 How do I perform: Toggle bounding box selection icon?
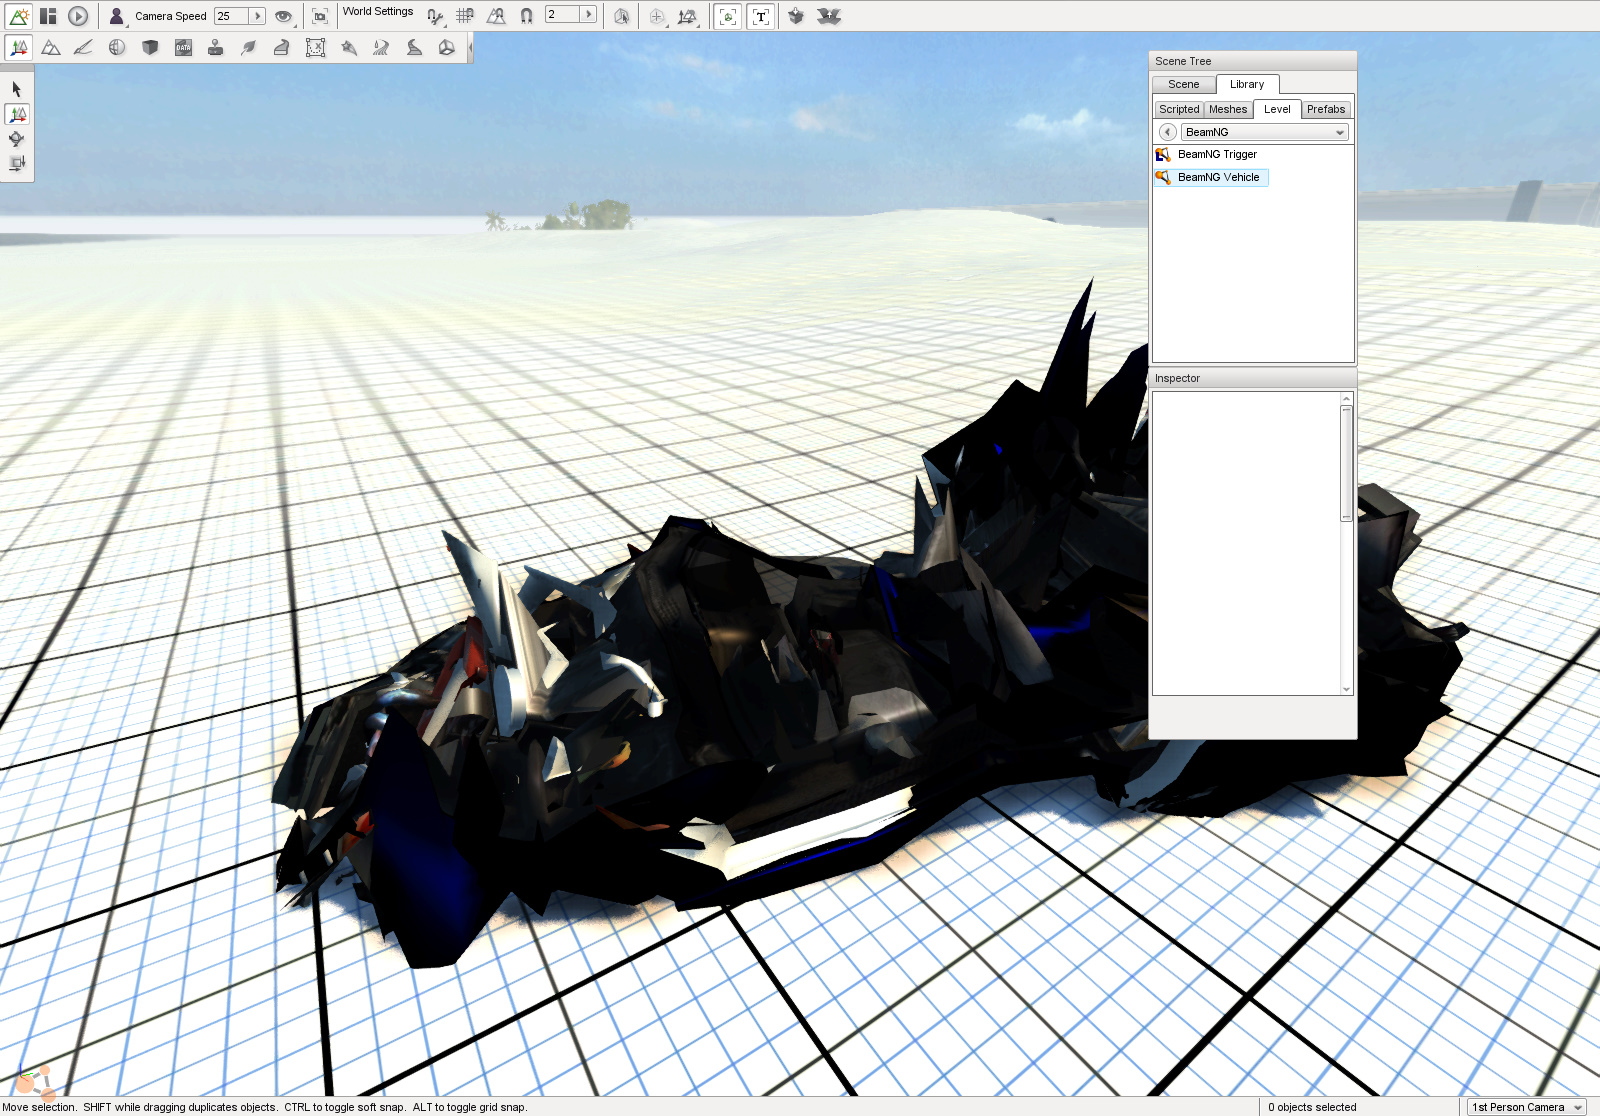coord(621,16)
